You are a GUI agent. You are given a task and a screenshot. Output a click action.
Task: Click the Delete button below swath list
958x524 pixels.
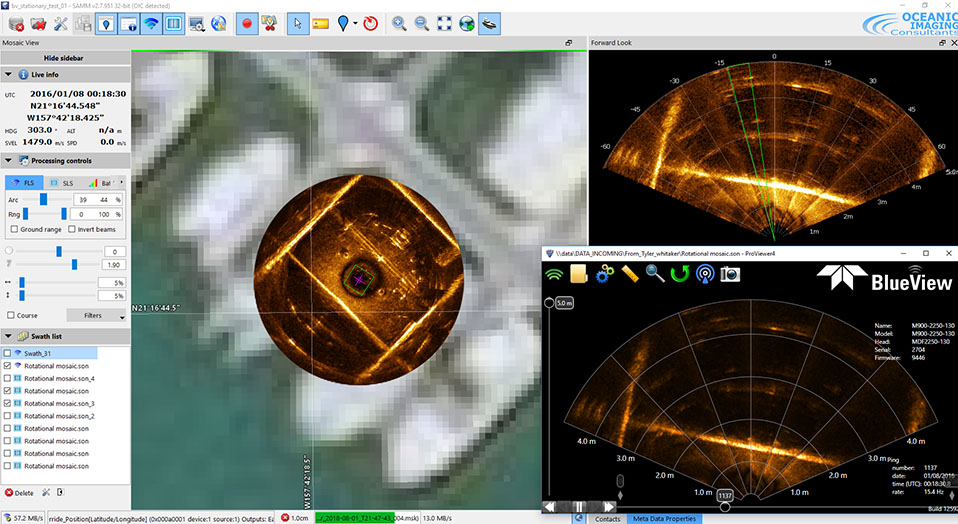pos(20,493)
